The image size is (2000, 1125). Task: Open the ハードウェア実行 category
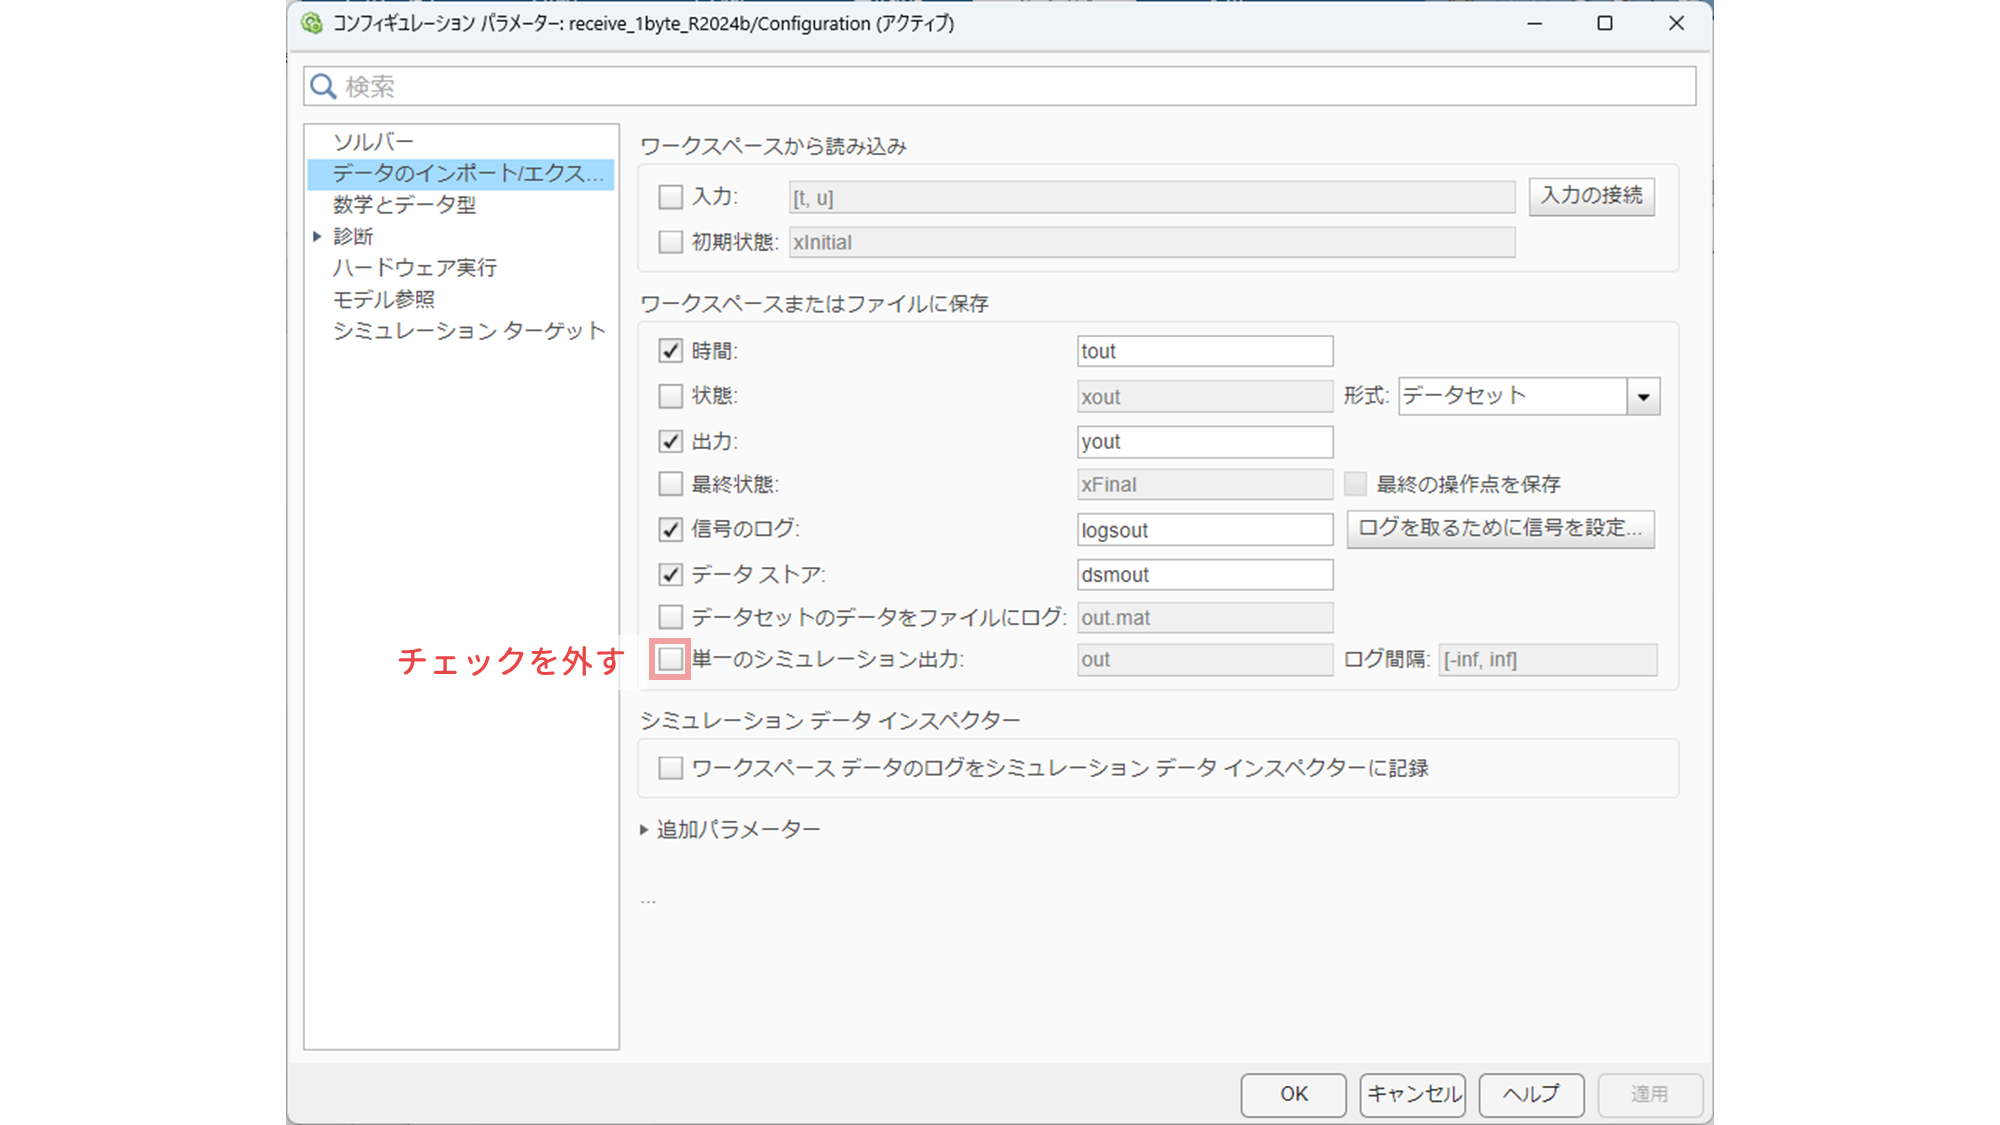(414, 267)
